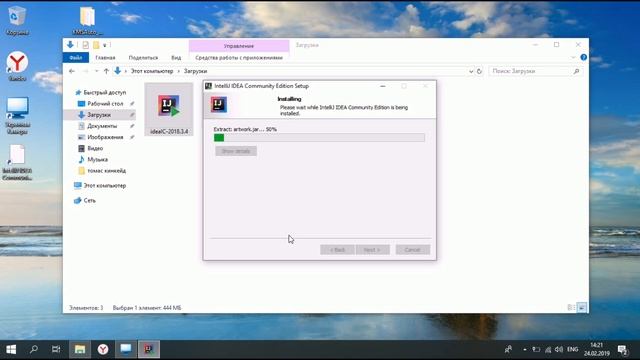
Task: Click the New folder quick access icon
Action: coord(96,45)
